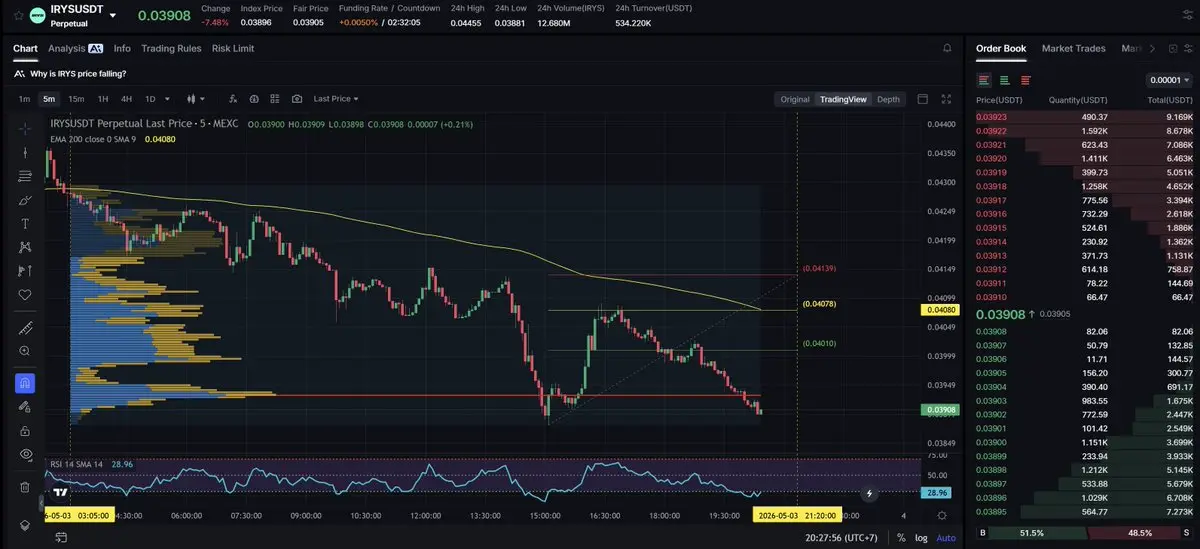
Task: Toggle log scale on price axis
Action: point(921,538)
